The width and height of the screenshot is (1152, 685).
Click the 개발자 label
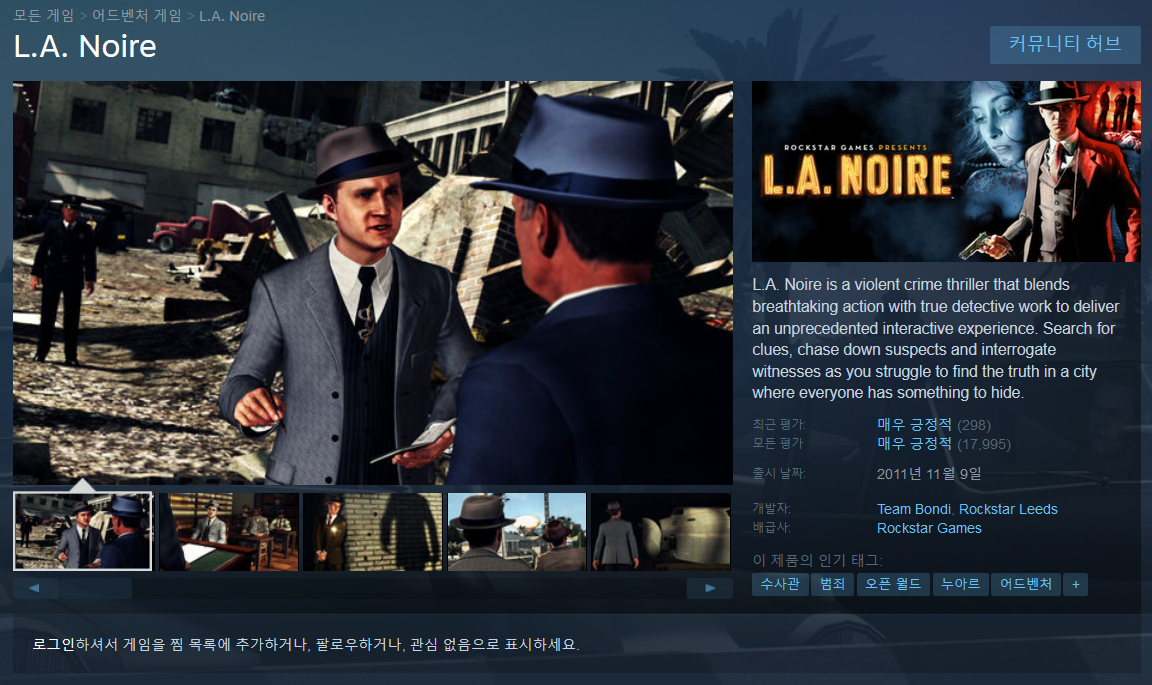coord(771,508)
